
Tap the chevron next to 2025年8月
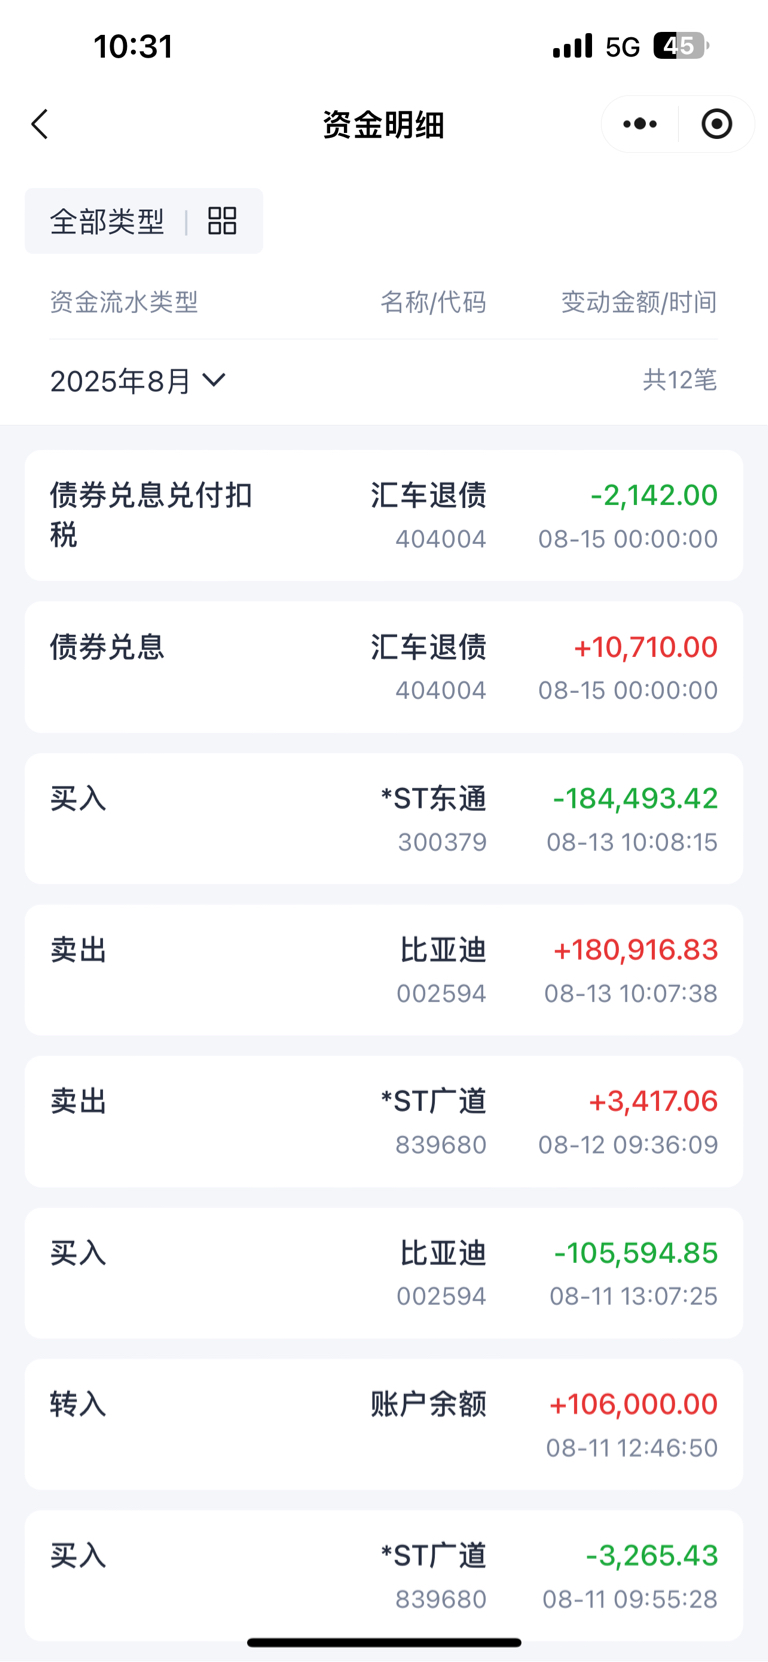(x=214, y=380)
